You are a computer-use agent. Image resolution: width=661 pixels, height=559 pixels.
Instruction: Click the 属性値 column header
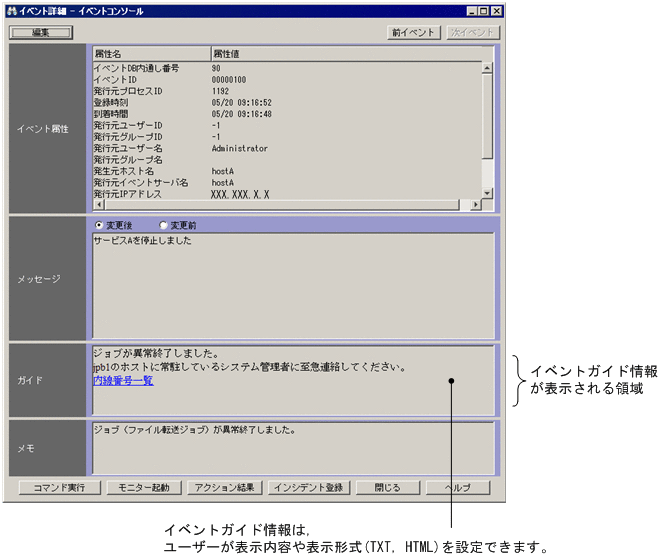pos(352,54)
